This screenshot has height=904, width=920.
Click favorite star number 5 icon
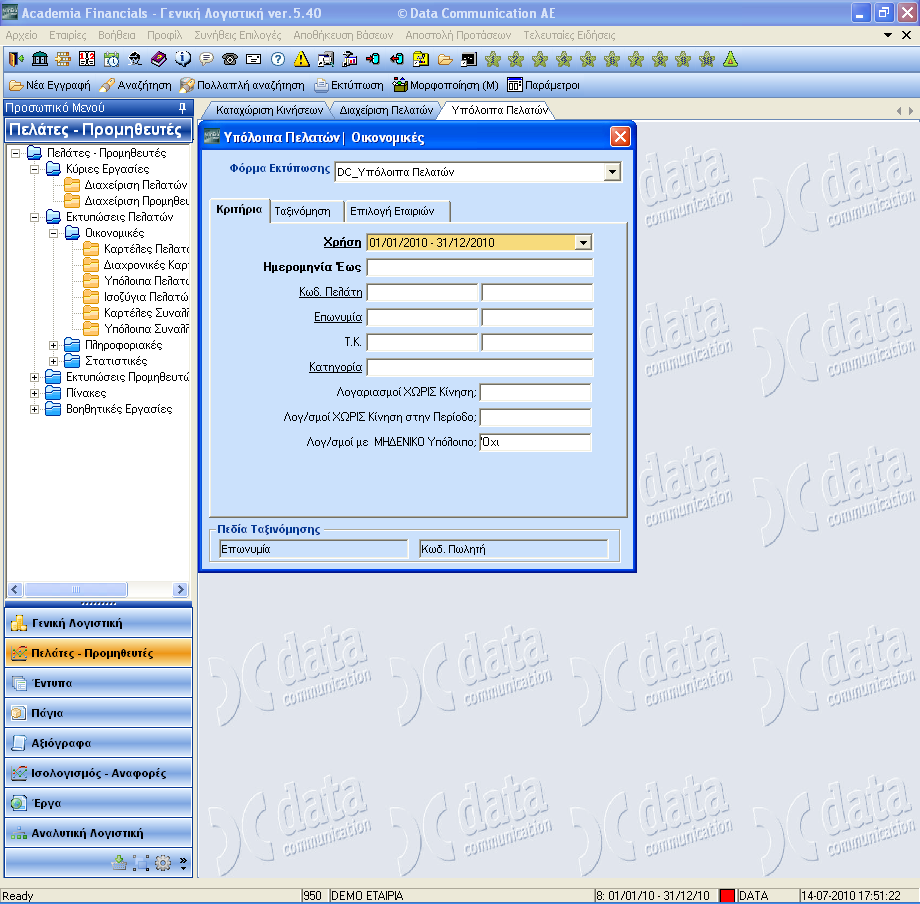coord(588,59)
